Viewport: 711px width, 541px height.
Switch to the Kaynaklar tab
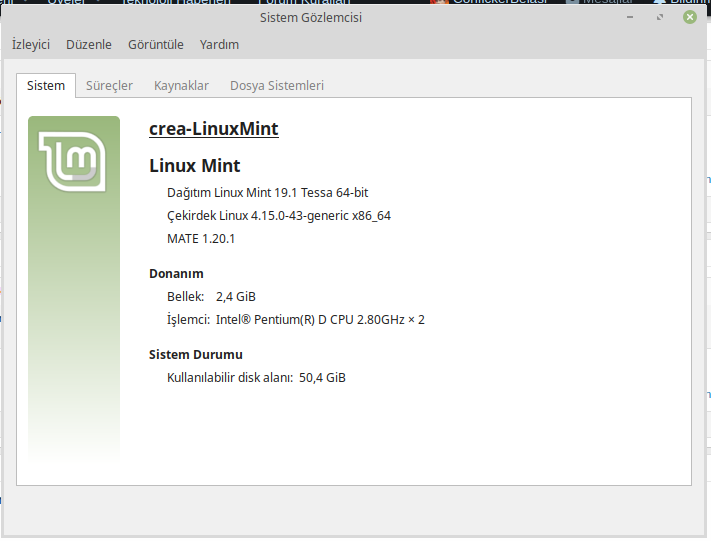pyautogui.click(x=181, y=85)
